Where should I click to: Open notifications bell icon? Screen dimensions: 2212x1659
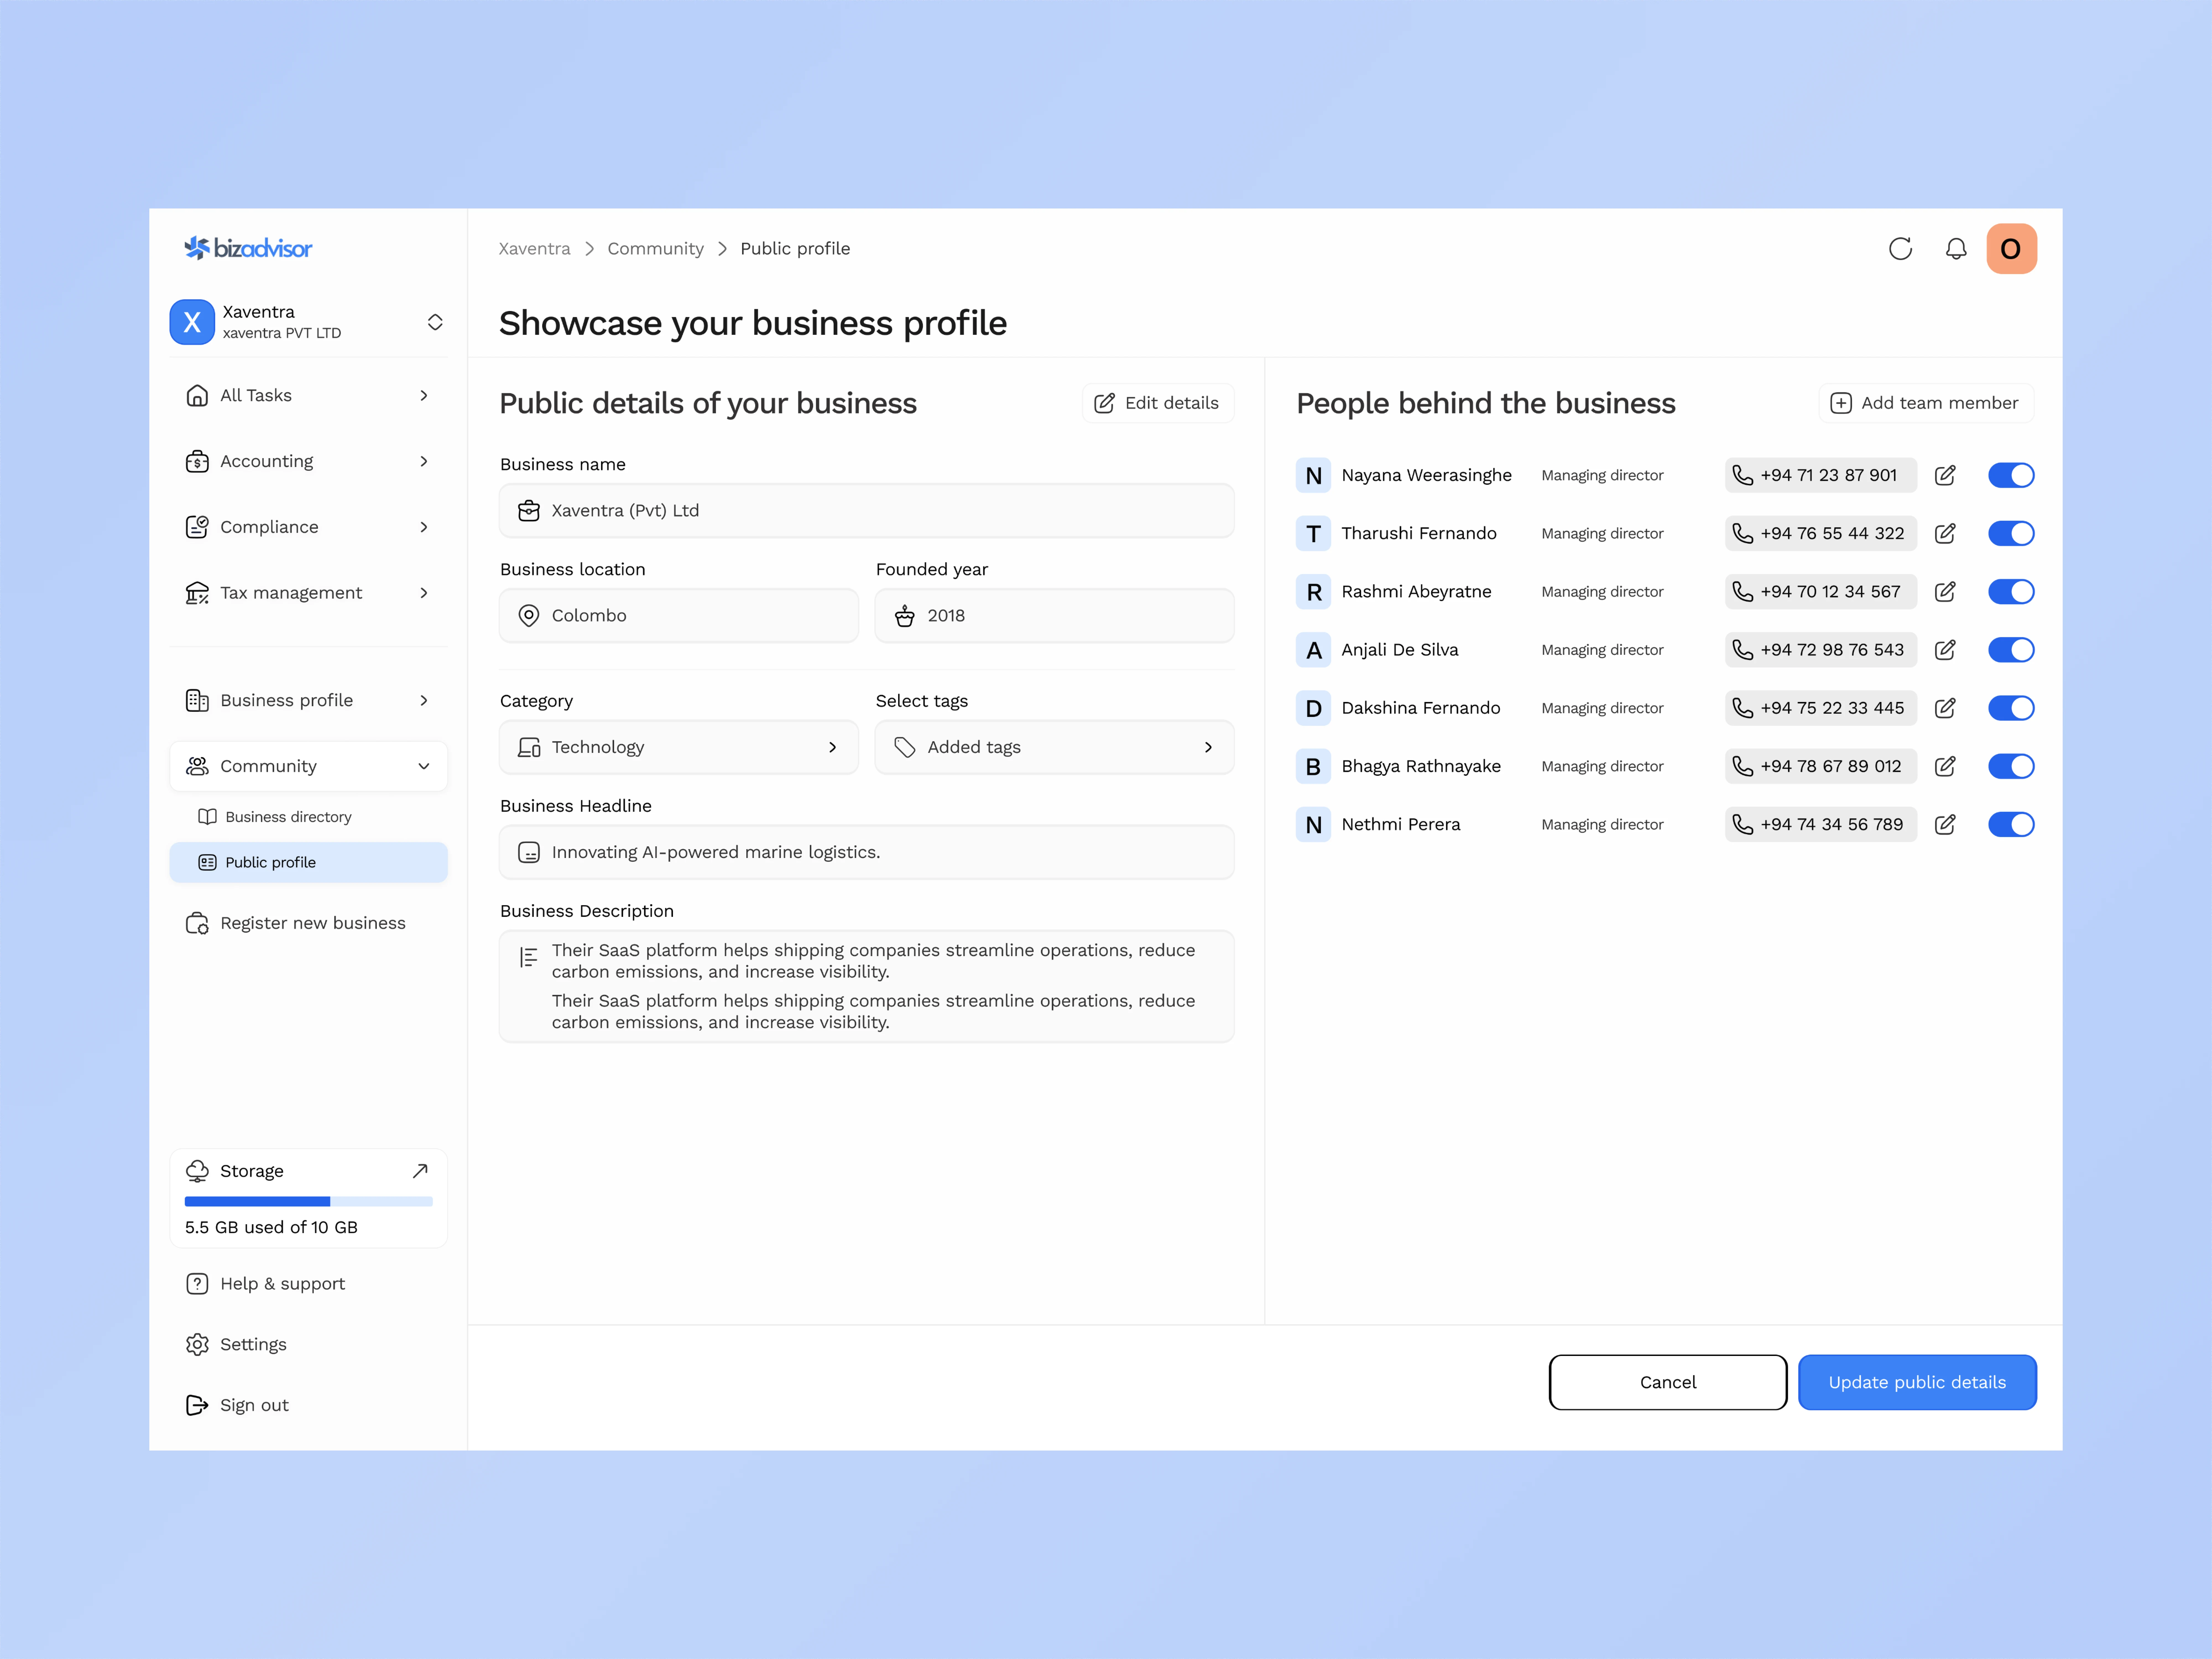pyautogui.click(x=1956, y=249)
